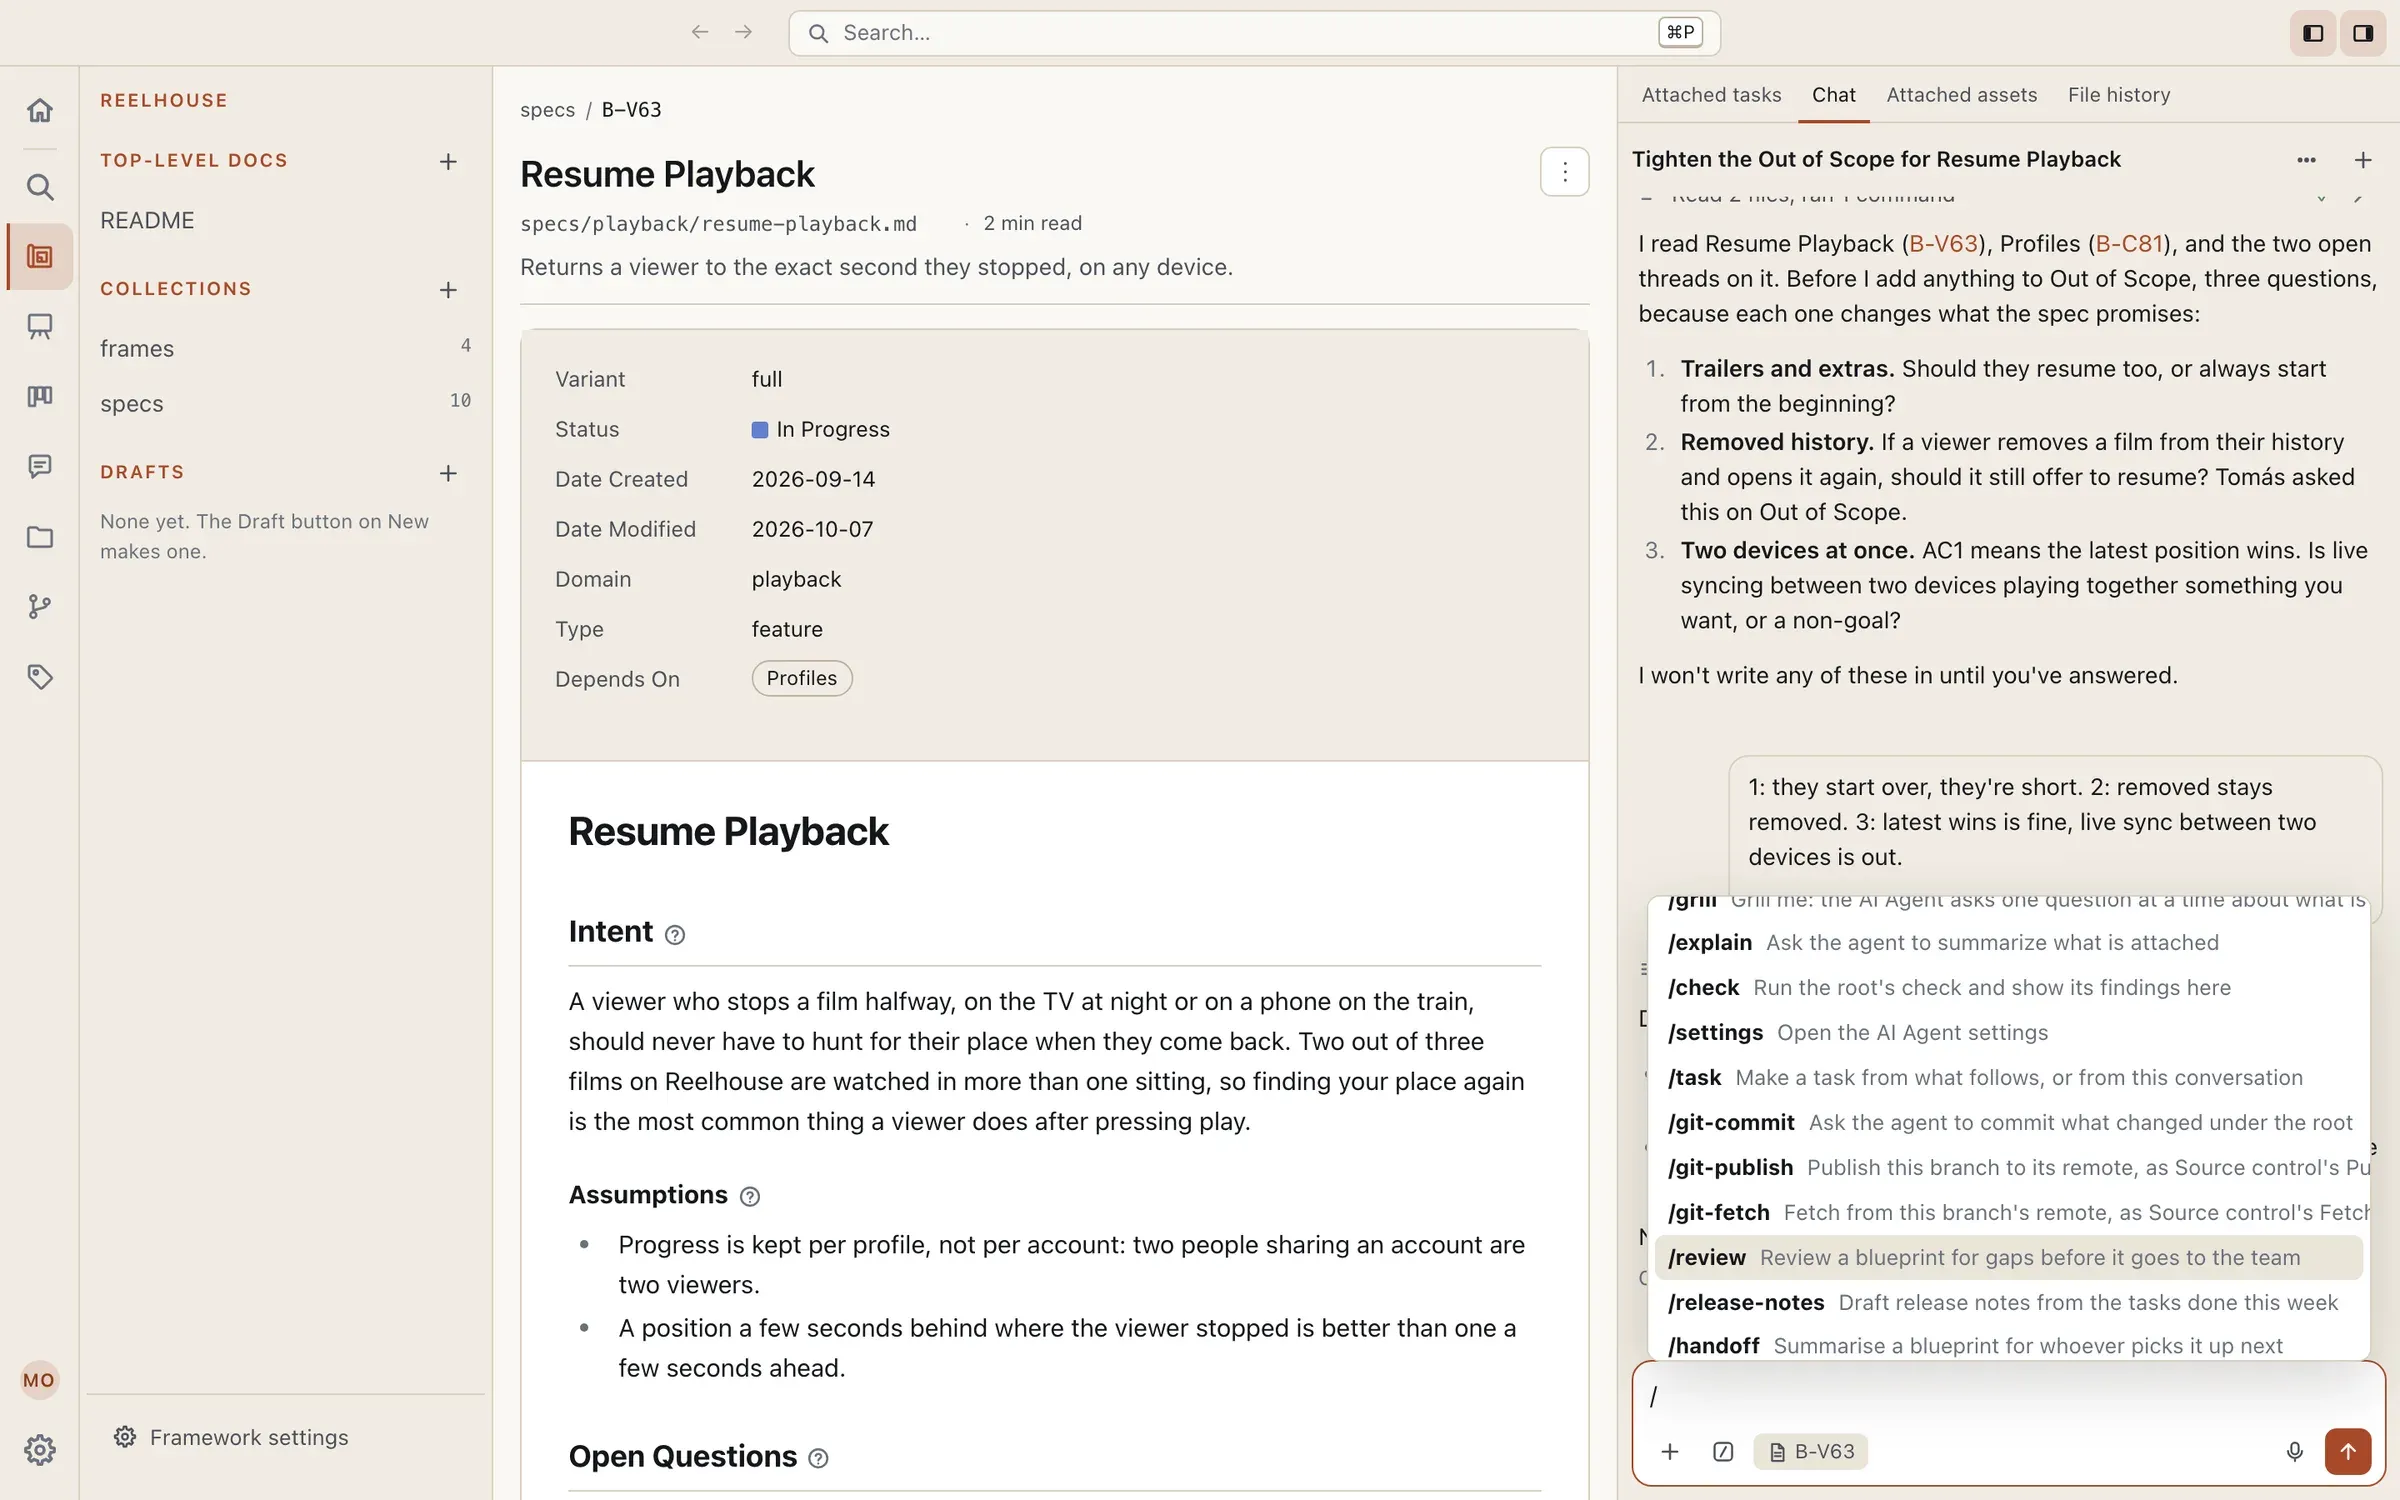
Task: Open the presentation board icon in sidebar
Action: pos(40,326)
